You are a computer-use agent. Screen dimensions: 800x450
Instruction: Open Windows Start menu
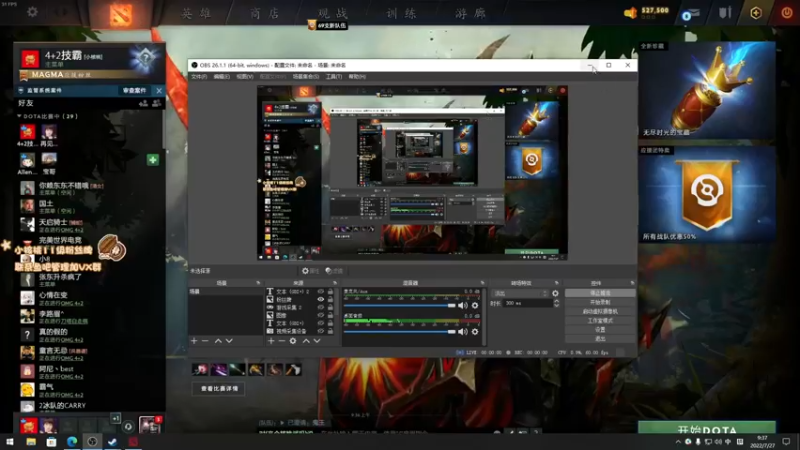pyautogui.click(x=10, y=442)
